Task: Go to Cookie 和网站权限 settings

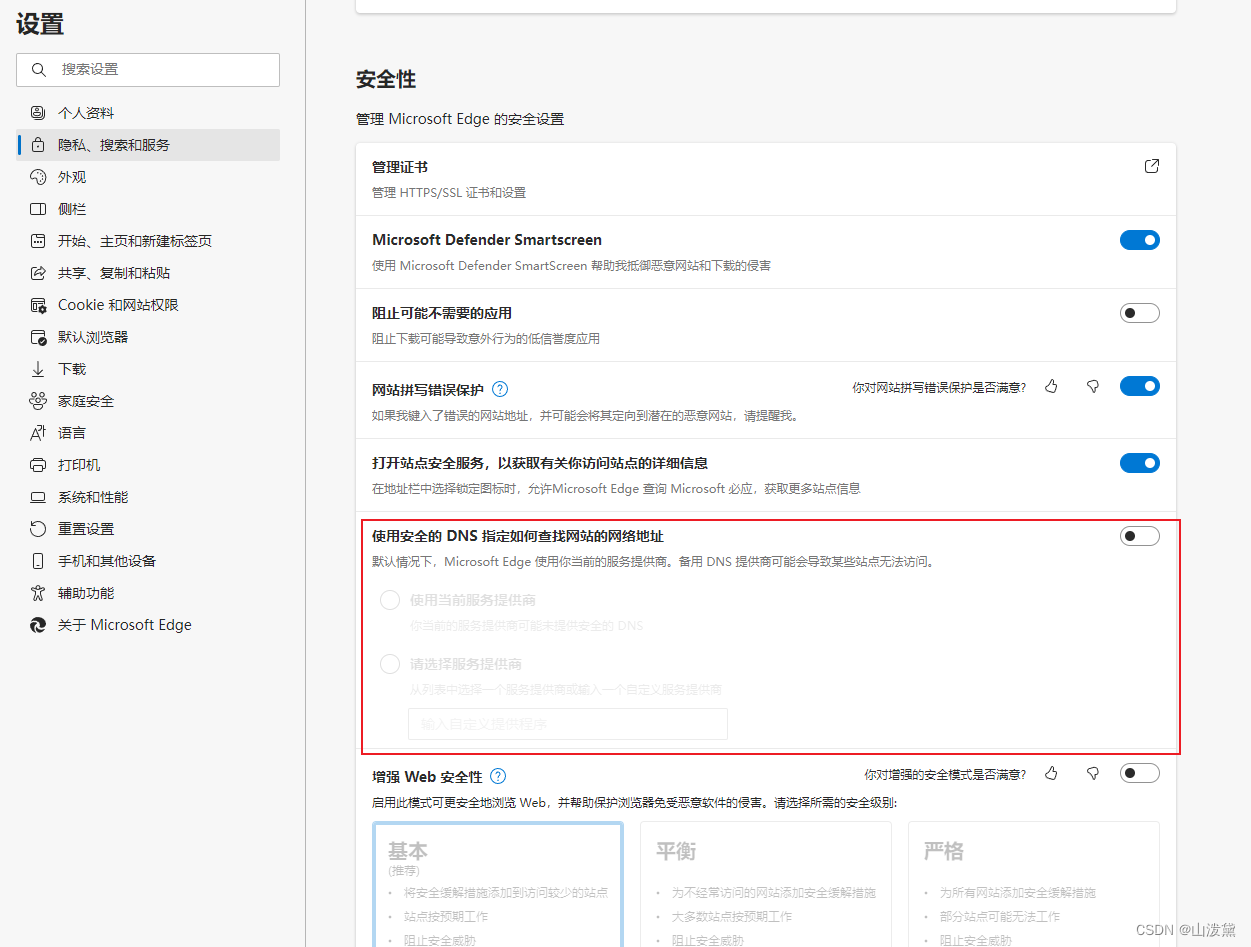Action: click(x=148, y=305)
